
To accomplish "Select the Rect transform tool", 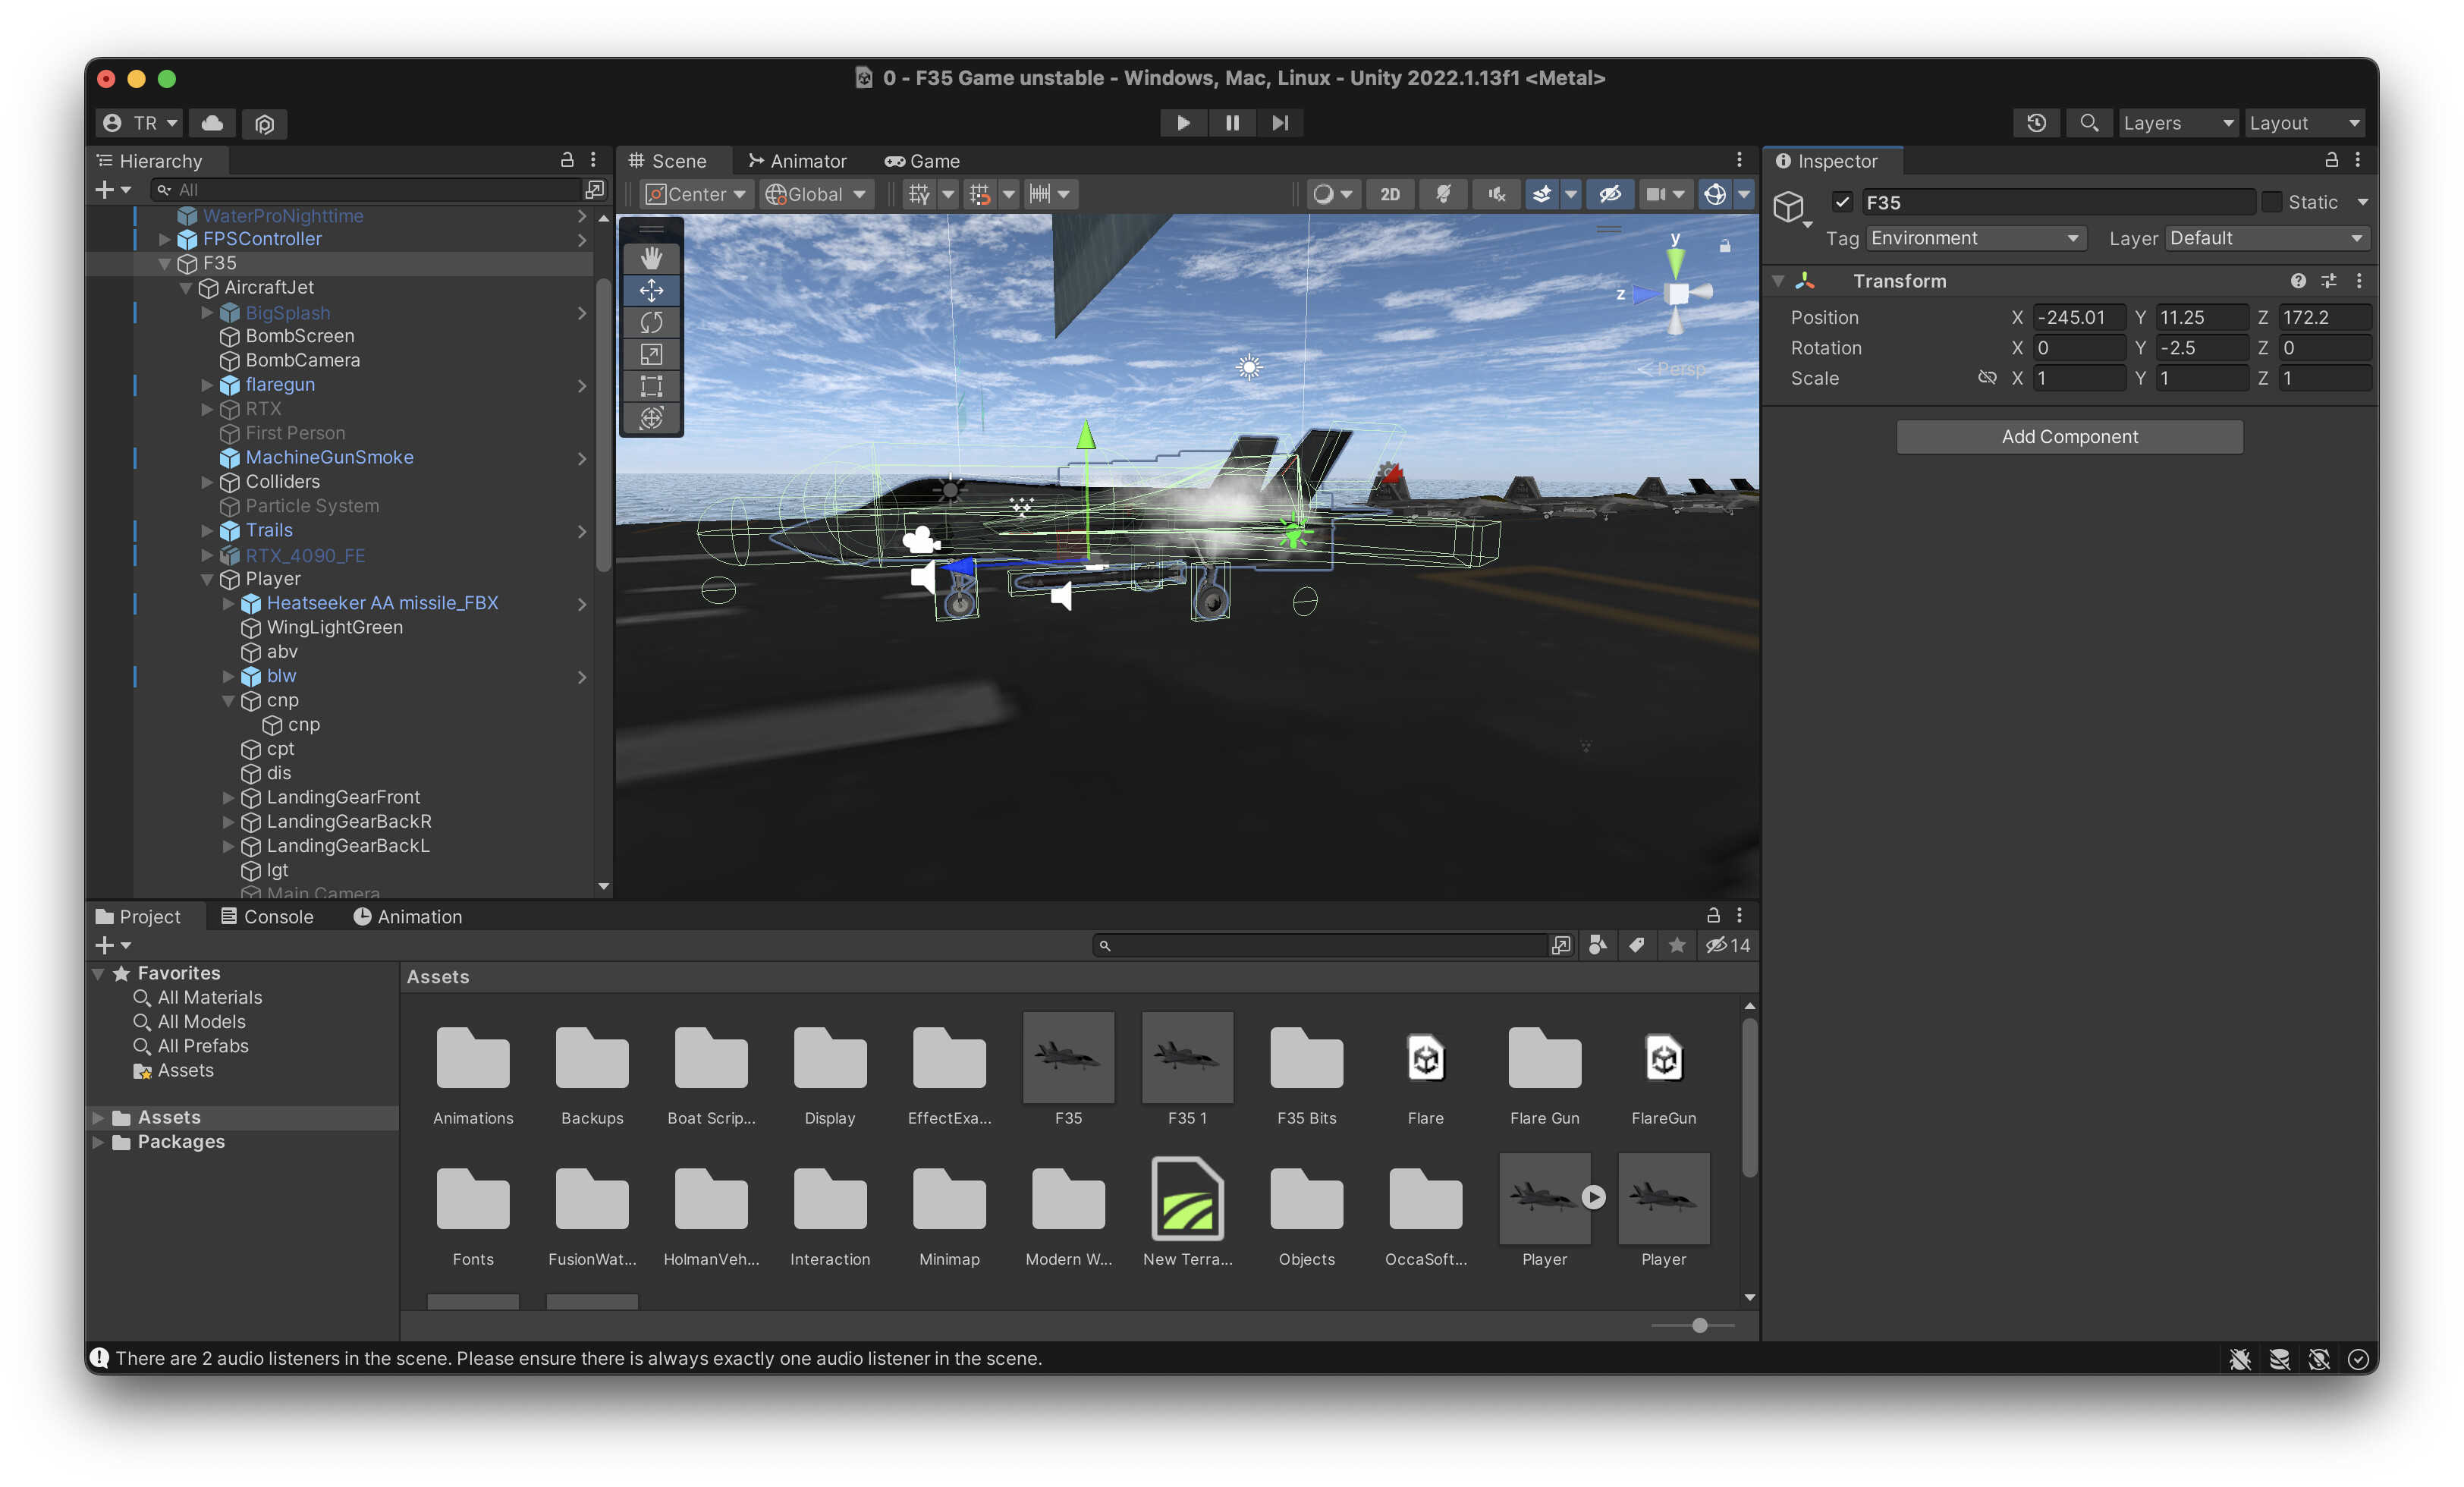I will [651, 386].
